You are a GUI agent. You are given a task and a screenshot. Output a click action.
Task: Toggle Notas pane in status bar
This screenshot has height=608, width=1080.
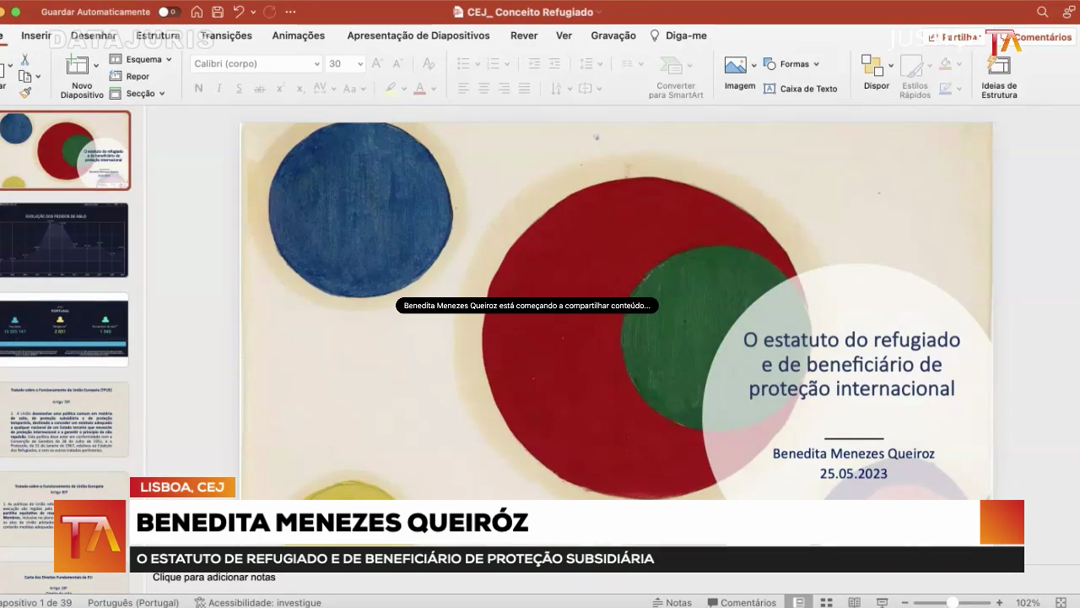[x=671, y=602]
